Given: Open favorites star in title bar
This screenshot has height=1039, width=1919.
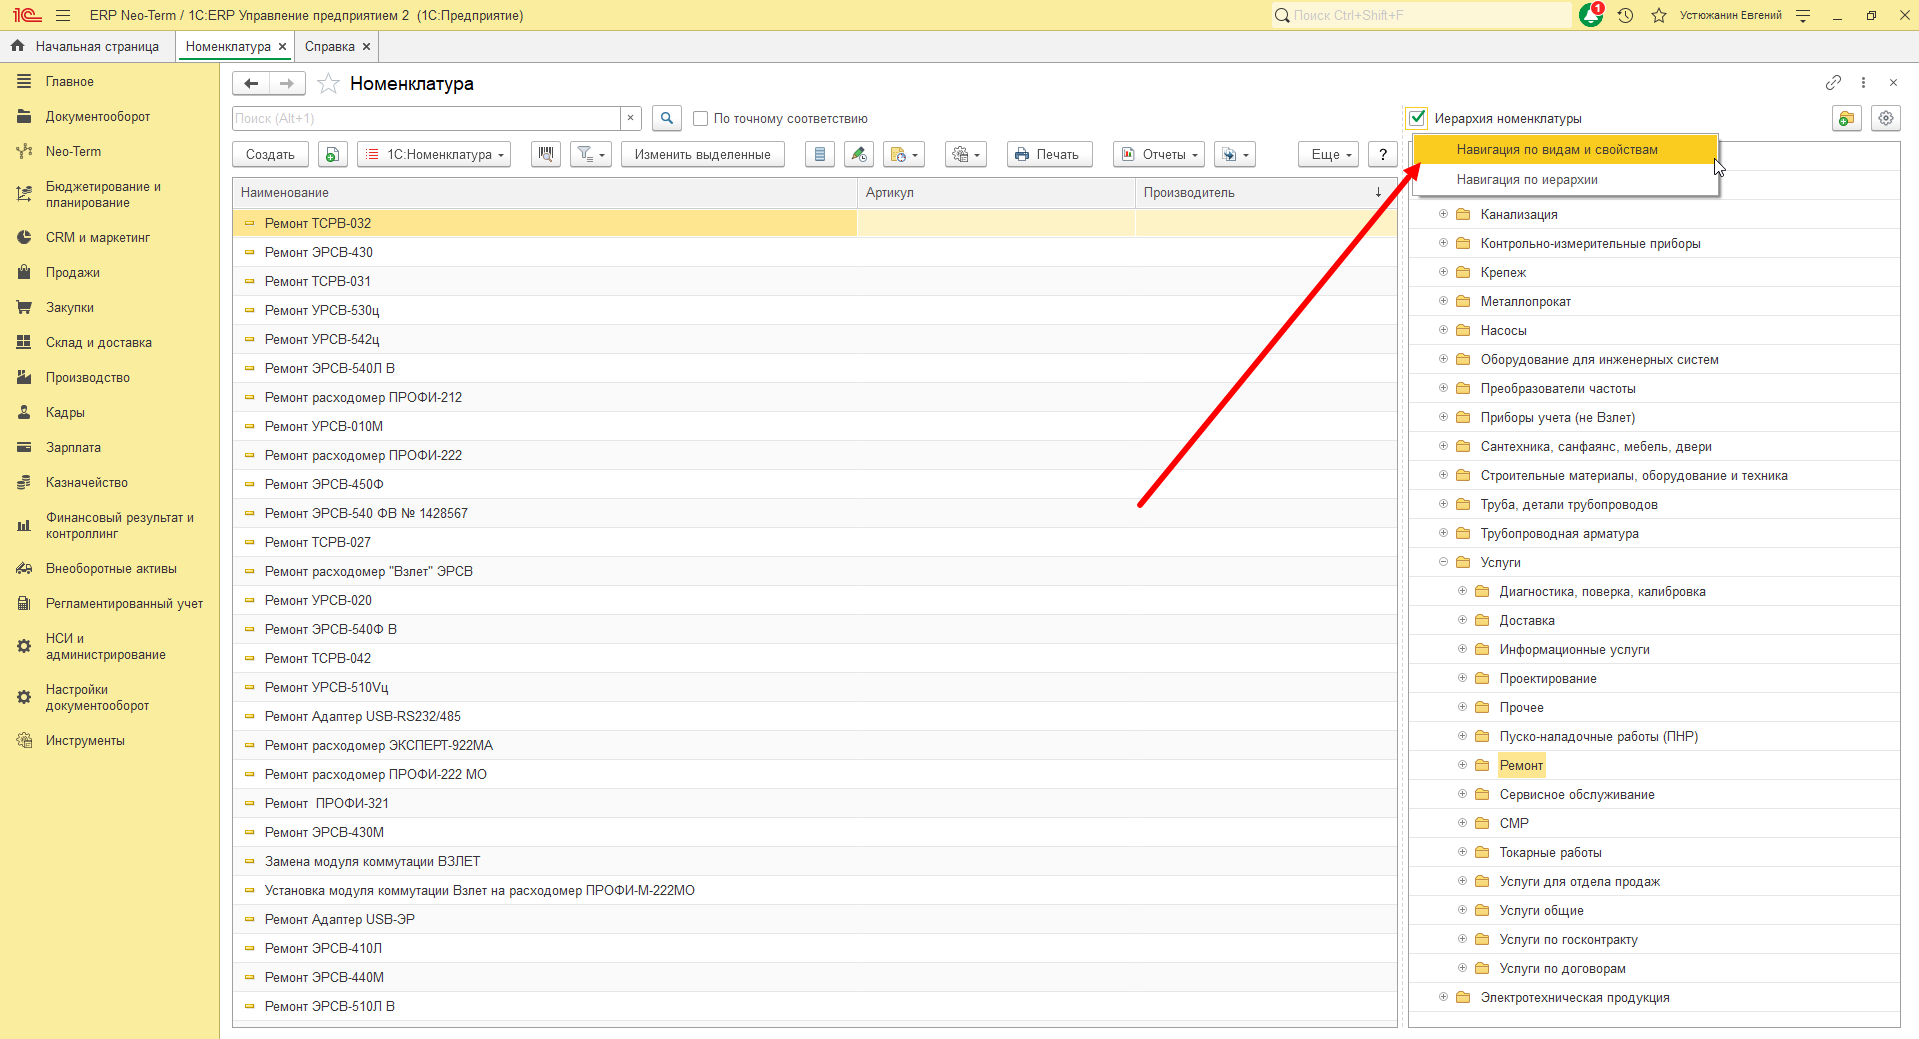Looking at the screenshot, I should (x=1659, y=15).
